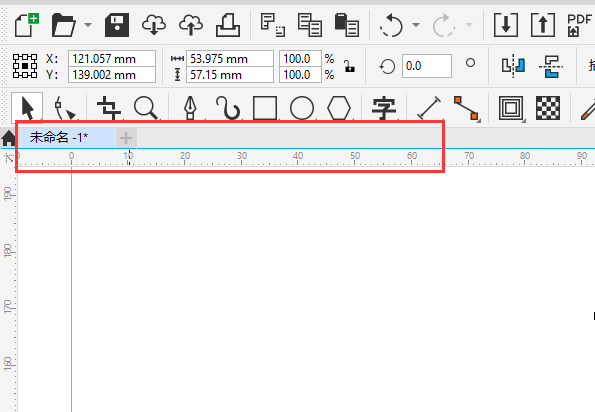Screen dimensions: 595x412
Task: Click the Print icon
Action: pyautogui.click(x=228, y=25)
